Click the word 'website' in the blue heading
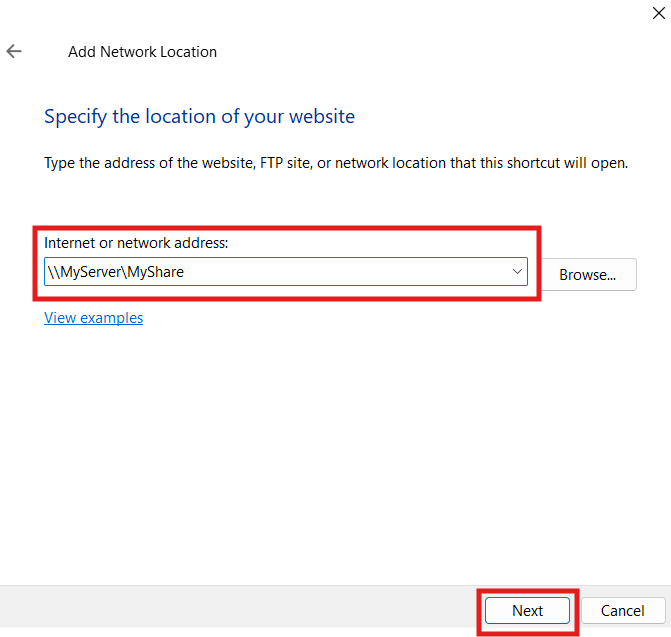671x637 pixels. click(322, 117)
